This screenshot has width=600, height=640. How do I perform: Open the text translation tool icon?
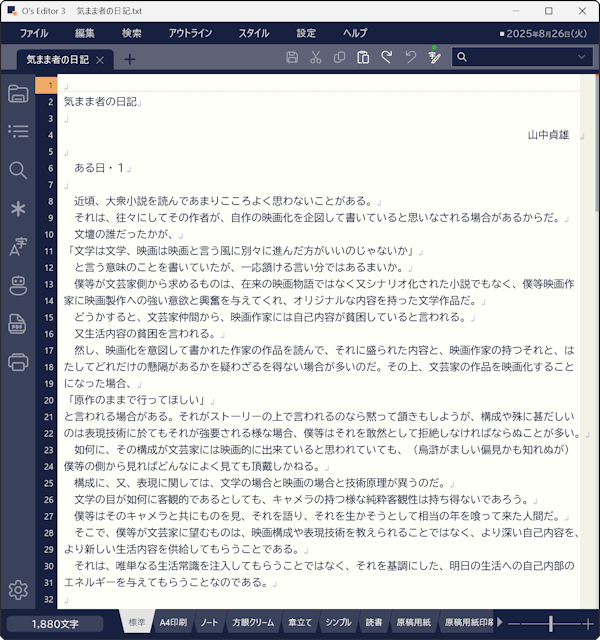click(17, 247)
